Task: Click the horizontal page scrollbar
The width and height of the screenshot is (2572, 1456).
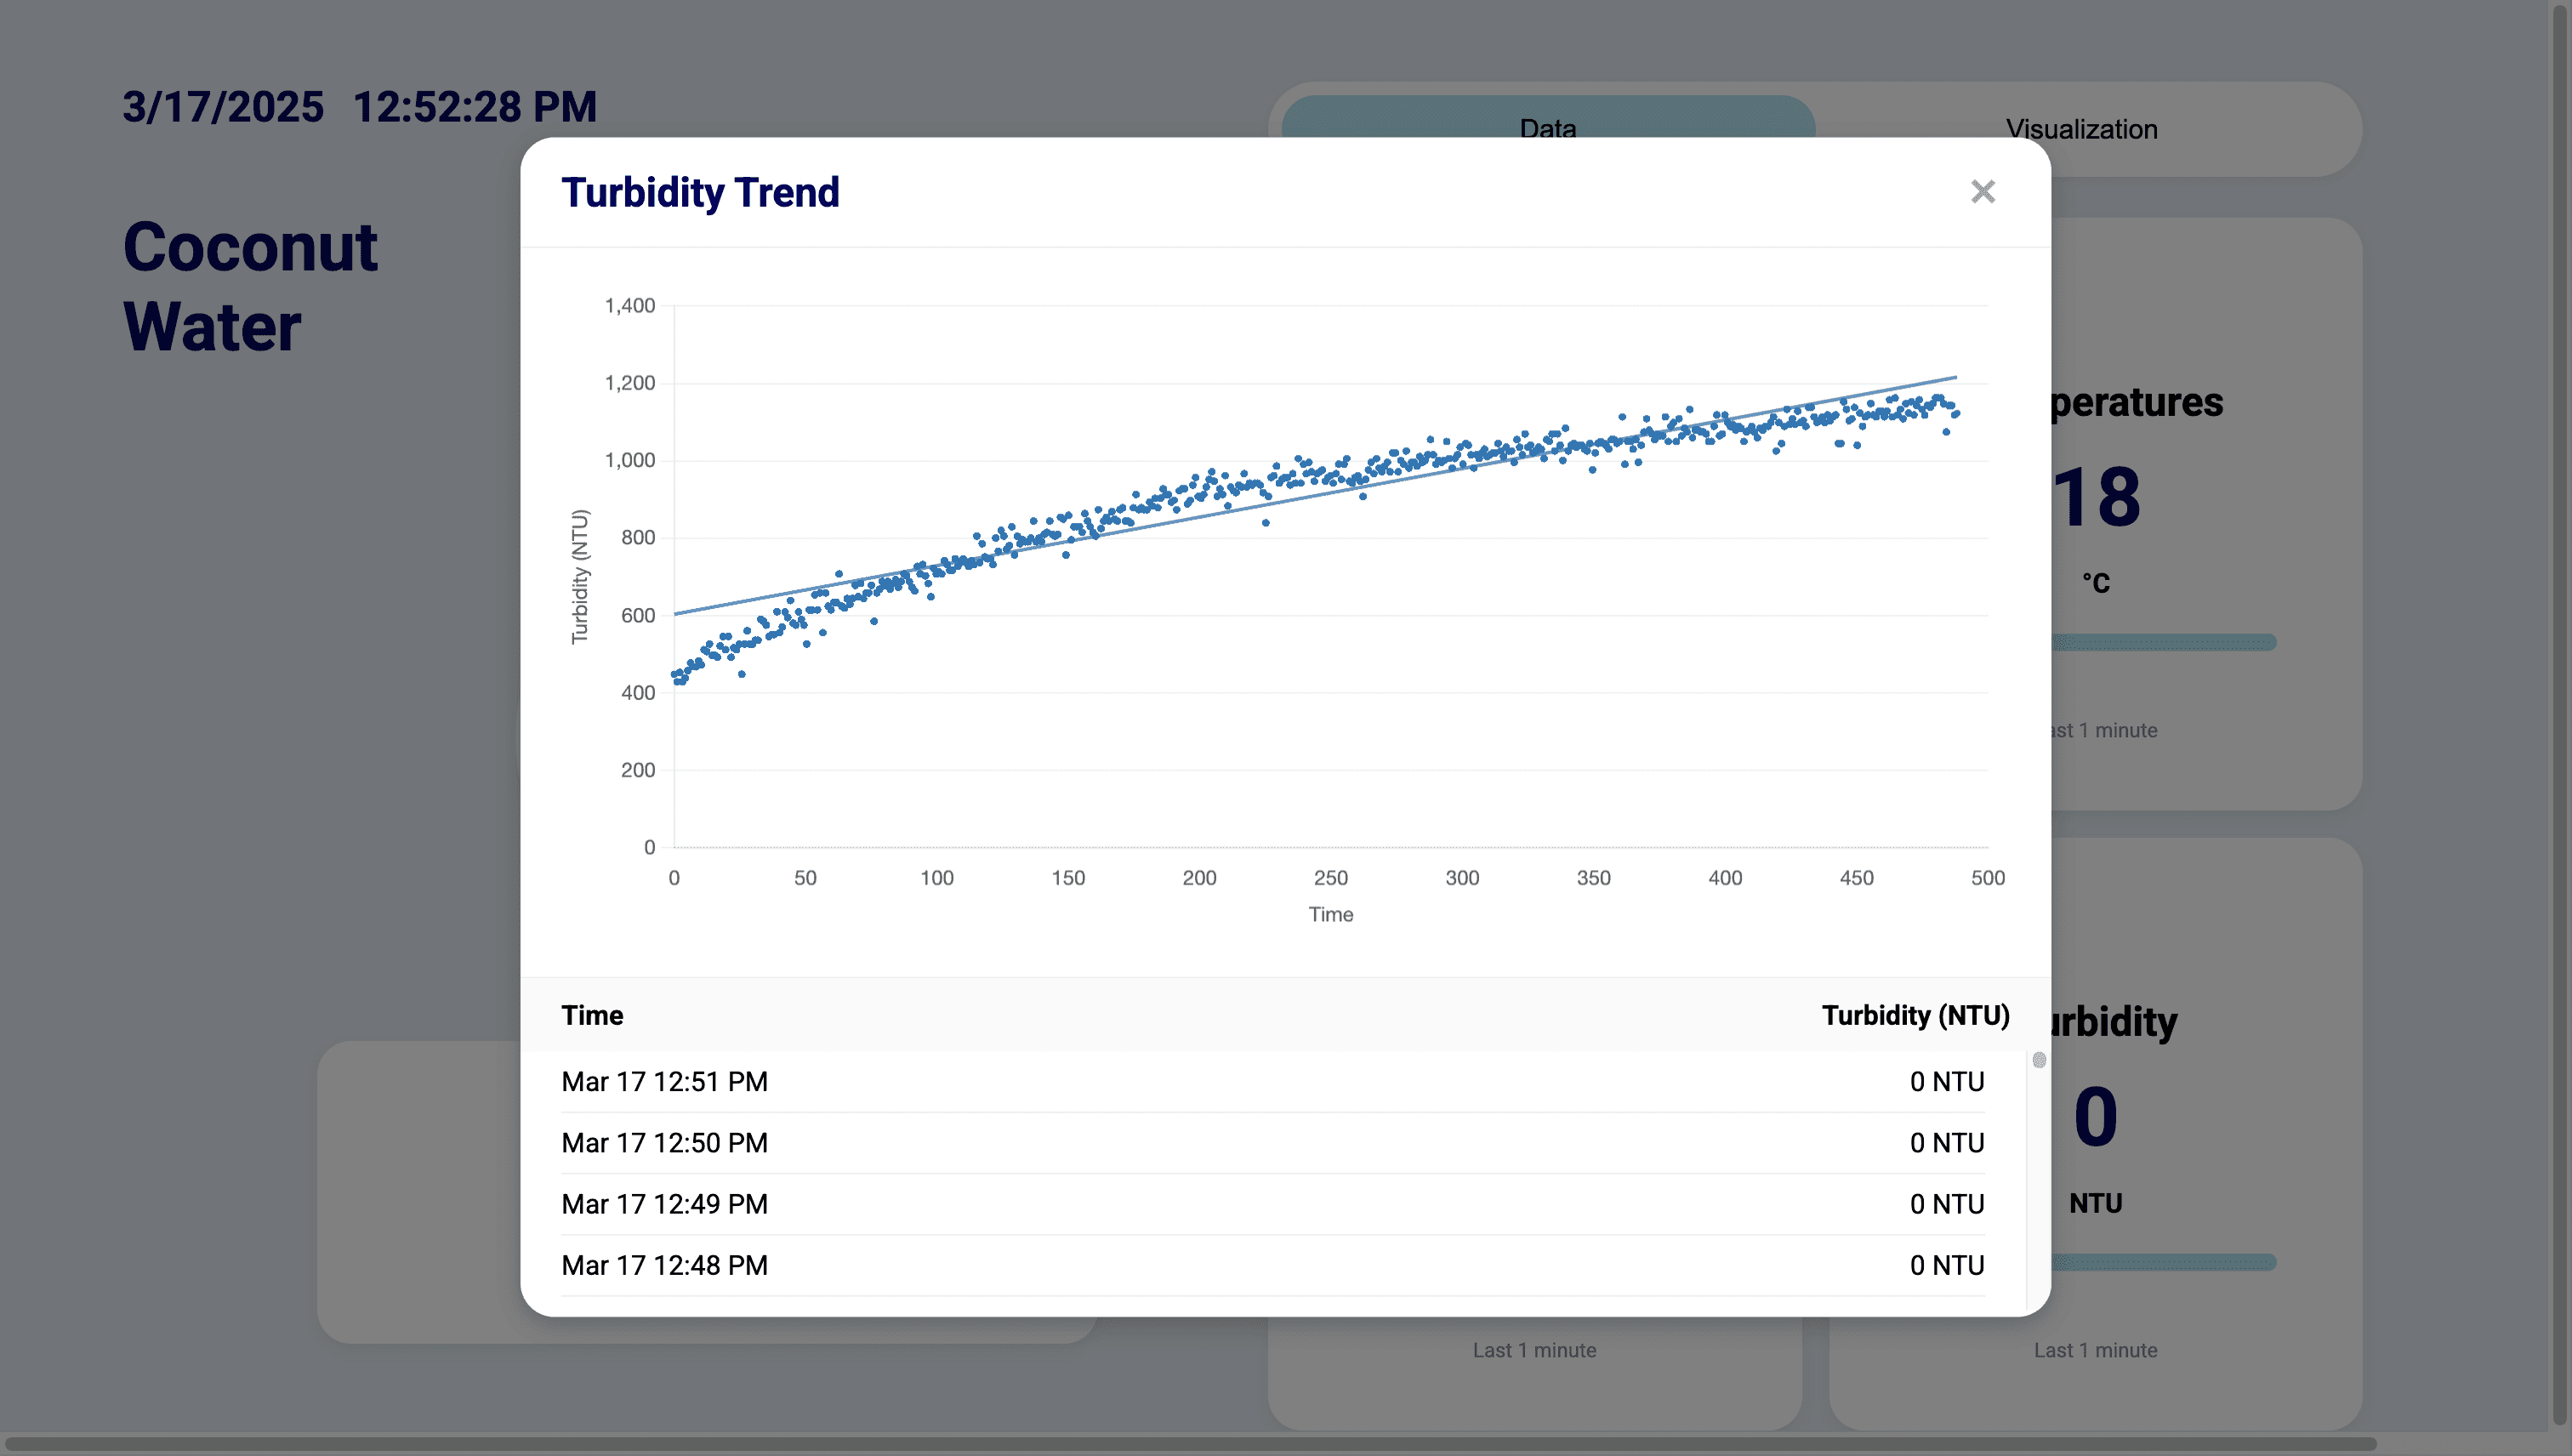Action: coord(1190,1444)
